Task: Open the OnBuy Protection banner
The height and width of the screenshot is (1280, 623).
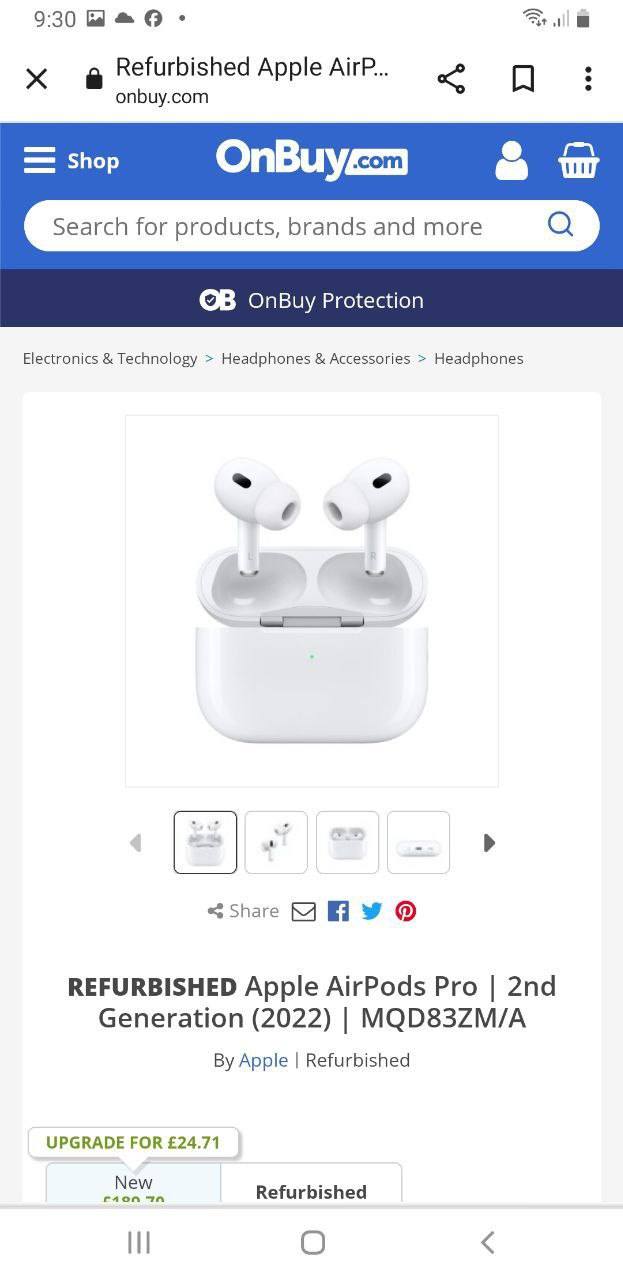Action: point(311,299)
